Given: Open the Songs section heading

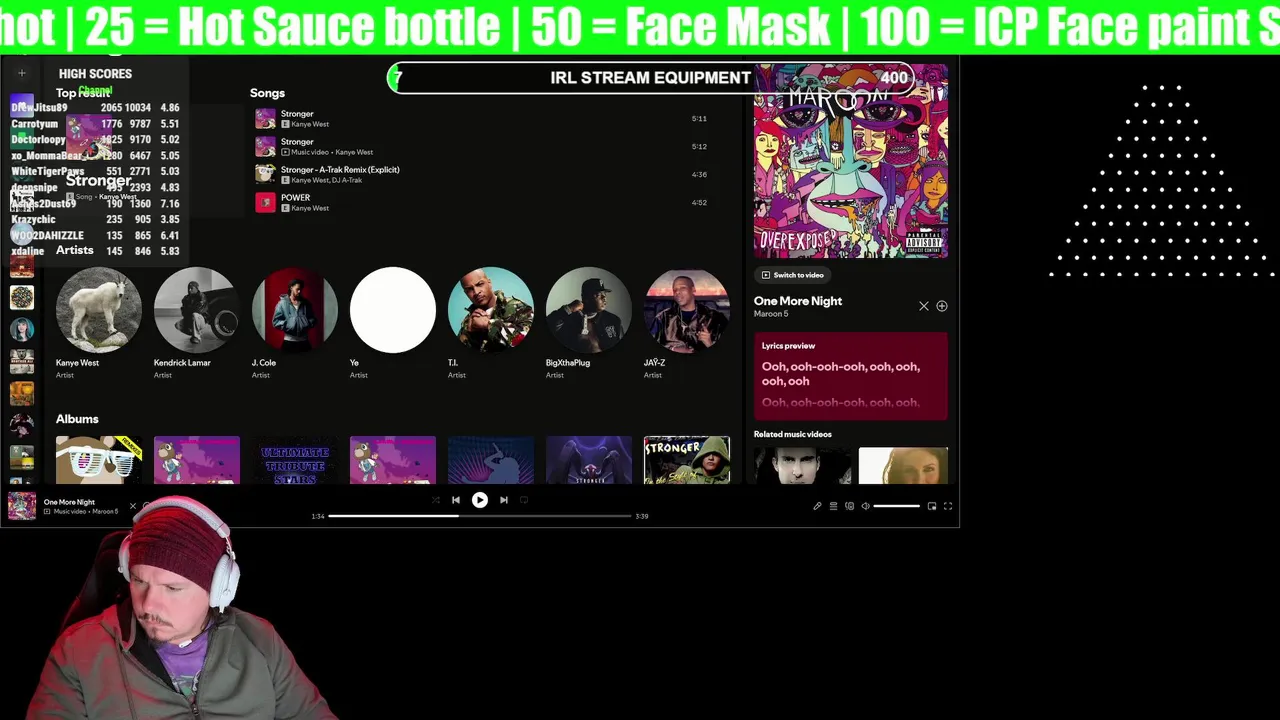Looking at the screenshot, I should pyautogui.click(x=267, y=93).
